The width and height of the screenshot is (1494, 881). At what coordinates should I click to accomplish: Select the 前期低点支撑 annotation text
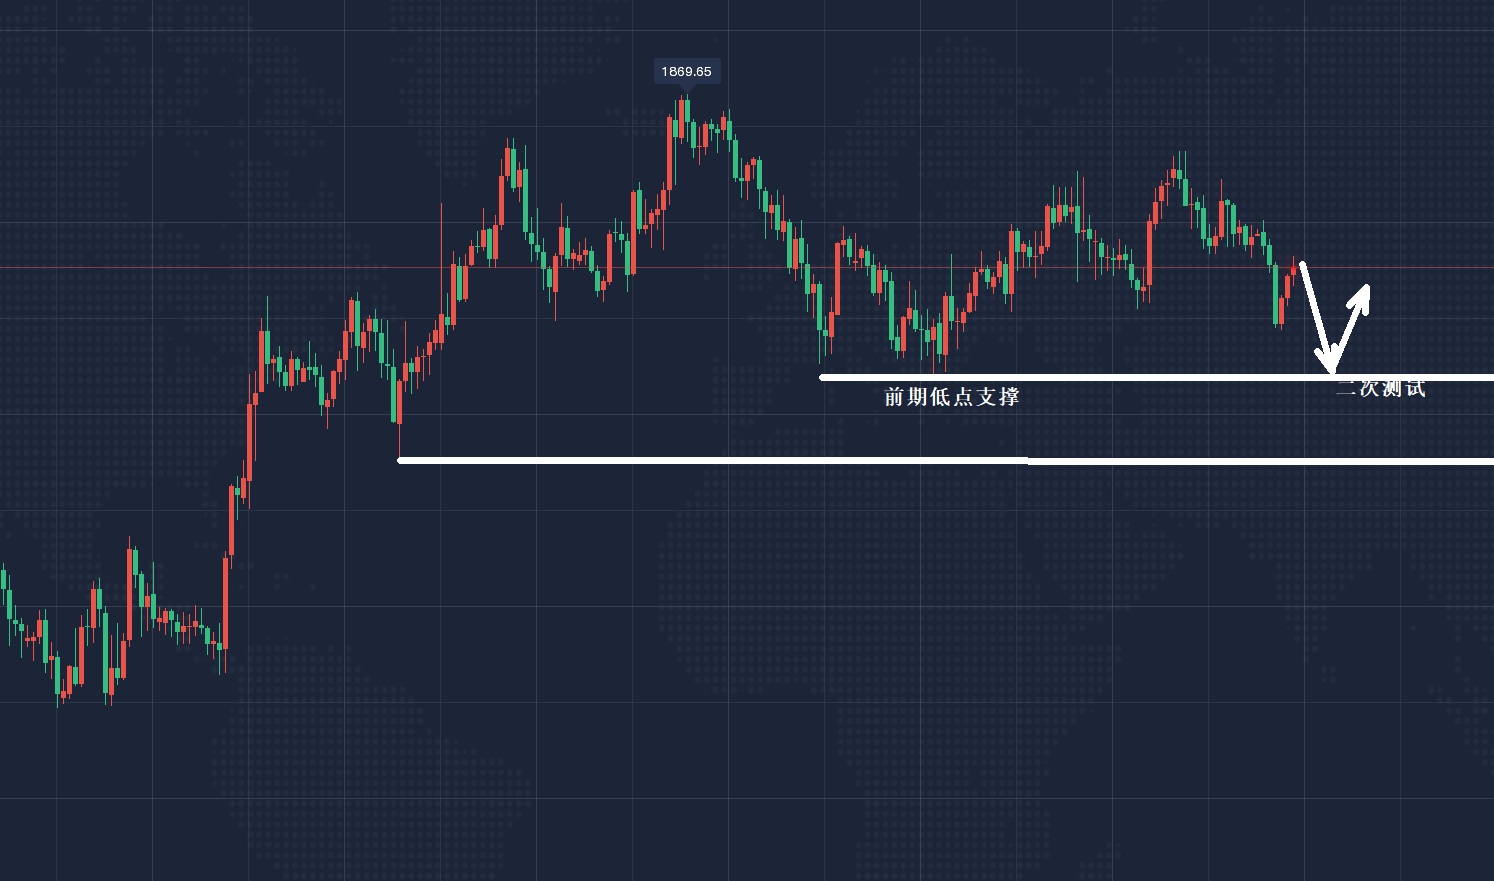pos(951,397)
